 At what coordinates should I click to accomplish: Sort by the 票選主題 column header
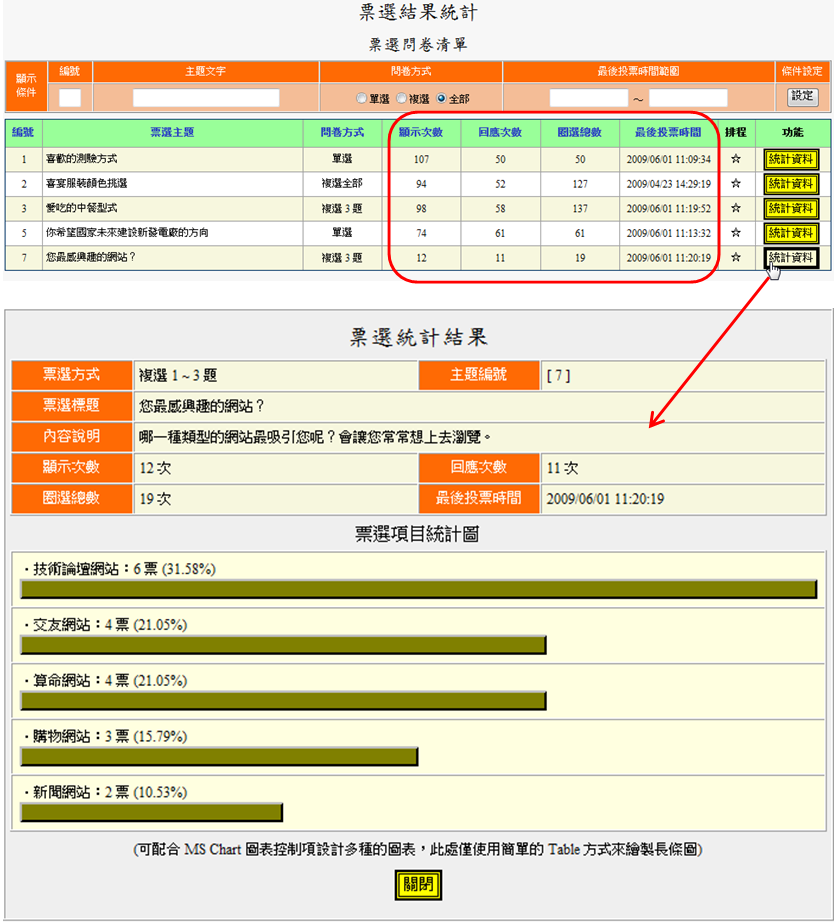pos(172,133)
